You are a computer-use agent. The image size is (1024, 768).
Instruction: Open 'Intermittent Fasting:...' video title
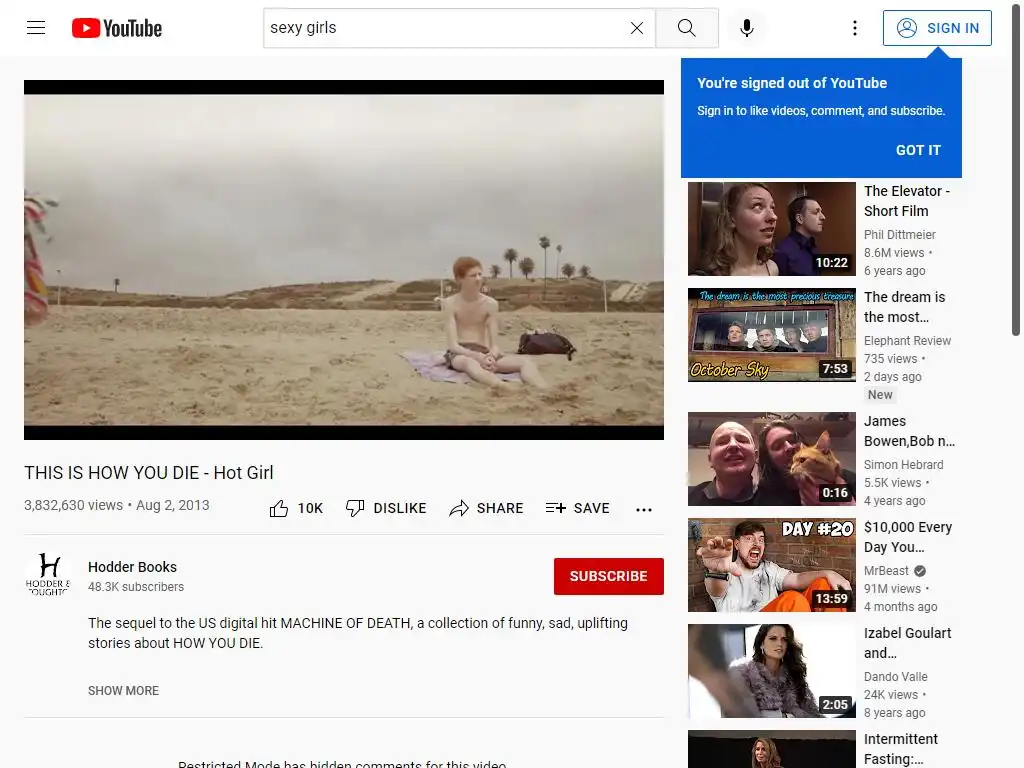pyautogui.click(x=901, y=748)
